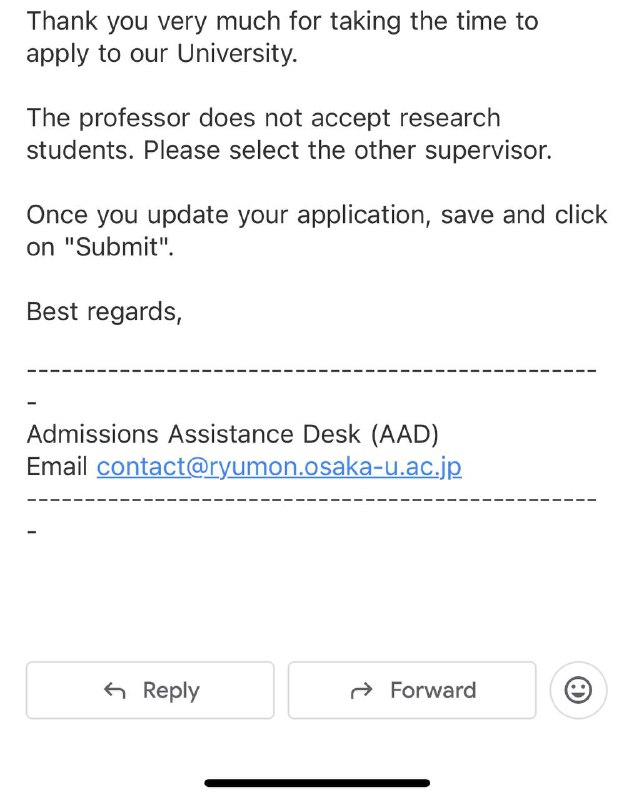Screen dimensions: 634x800
Task: Click the "Reply" text label
Action: [171, 691]
